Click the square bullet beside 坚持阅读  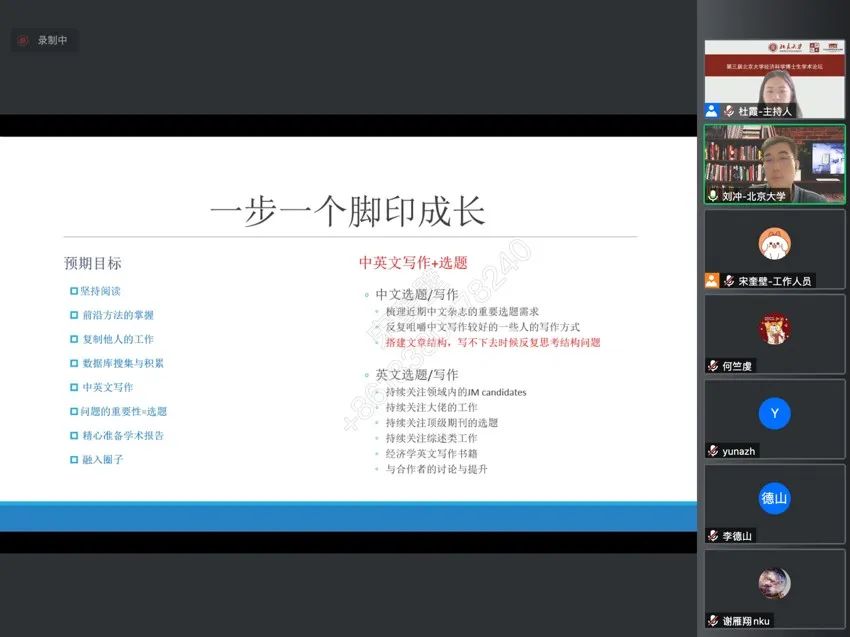pos(74,291)
